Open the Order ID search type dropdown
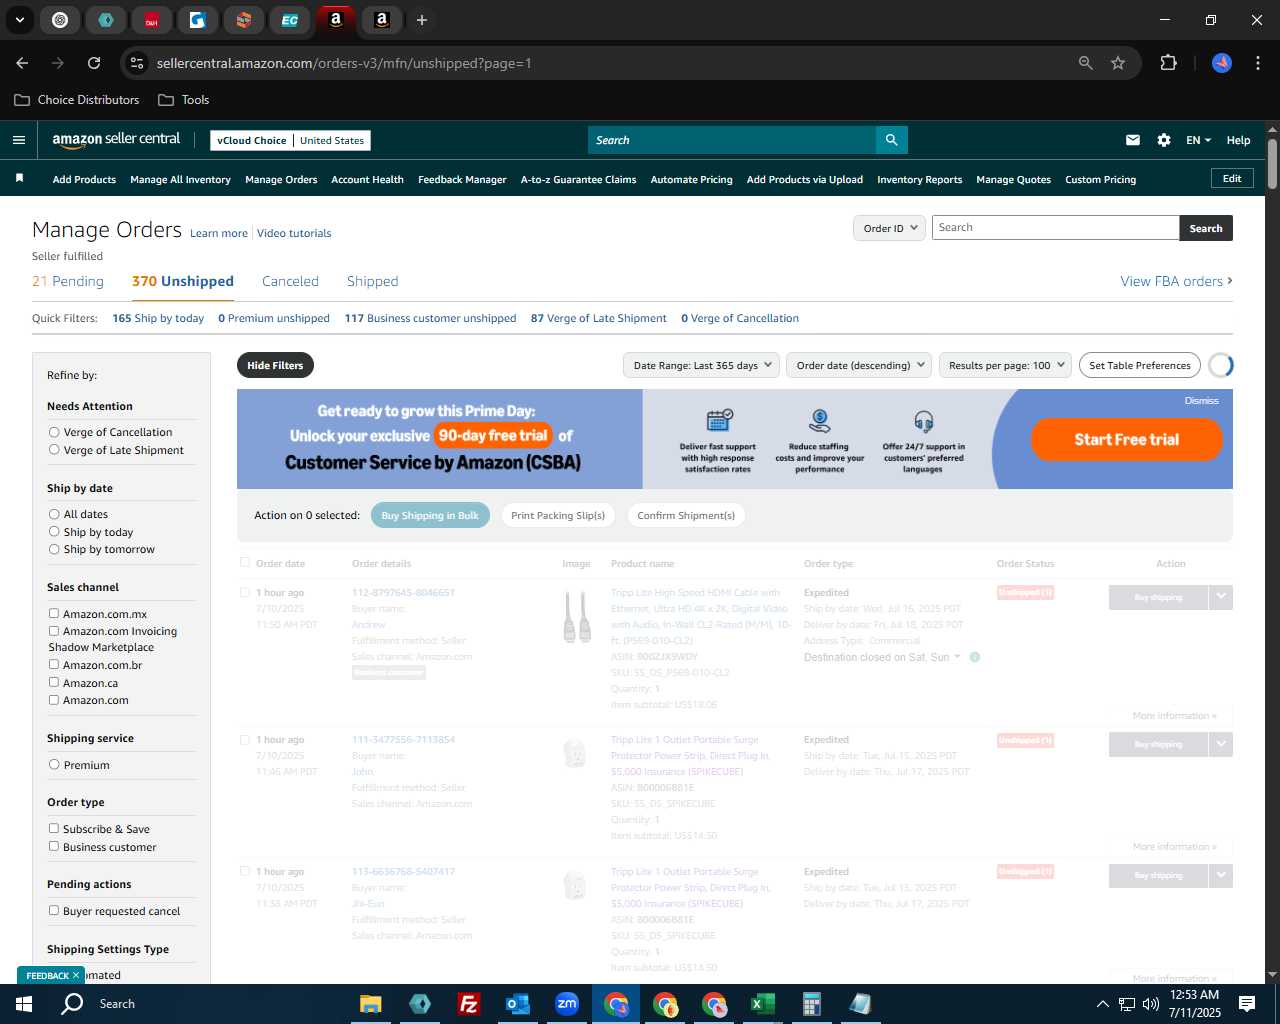 click(888, 228)
